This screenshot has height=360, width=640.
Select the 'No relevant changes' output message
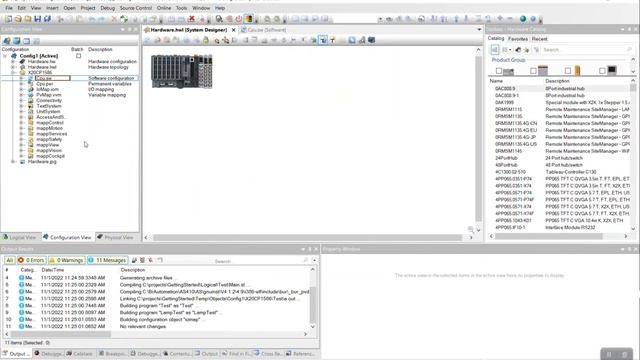(x=143, y=327)
